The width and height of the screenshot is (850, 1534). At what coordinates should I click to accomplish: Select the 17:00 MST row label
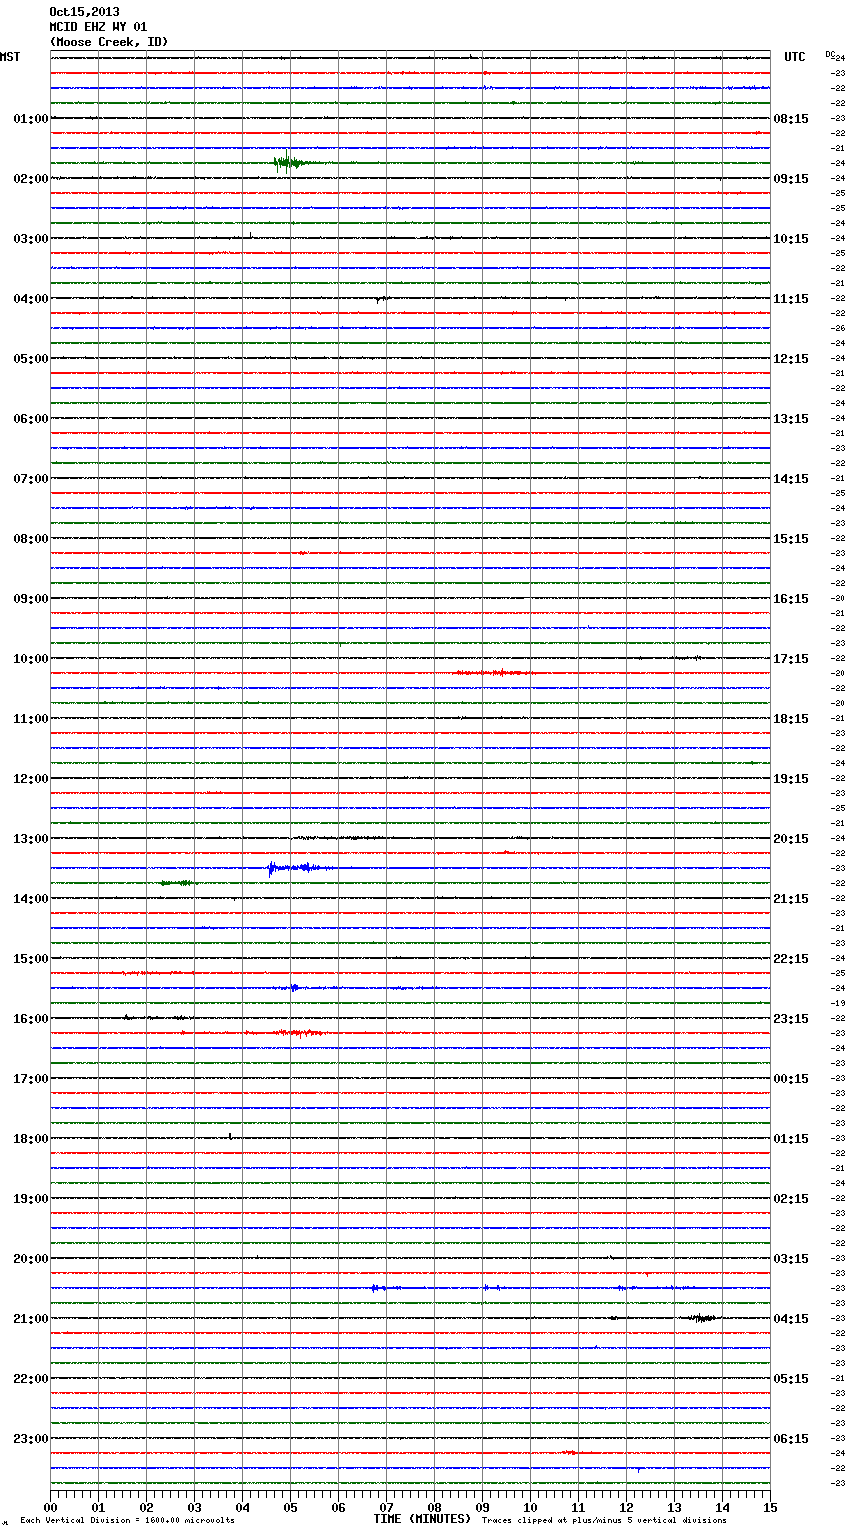click(31, 1079)
